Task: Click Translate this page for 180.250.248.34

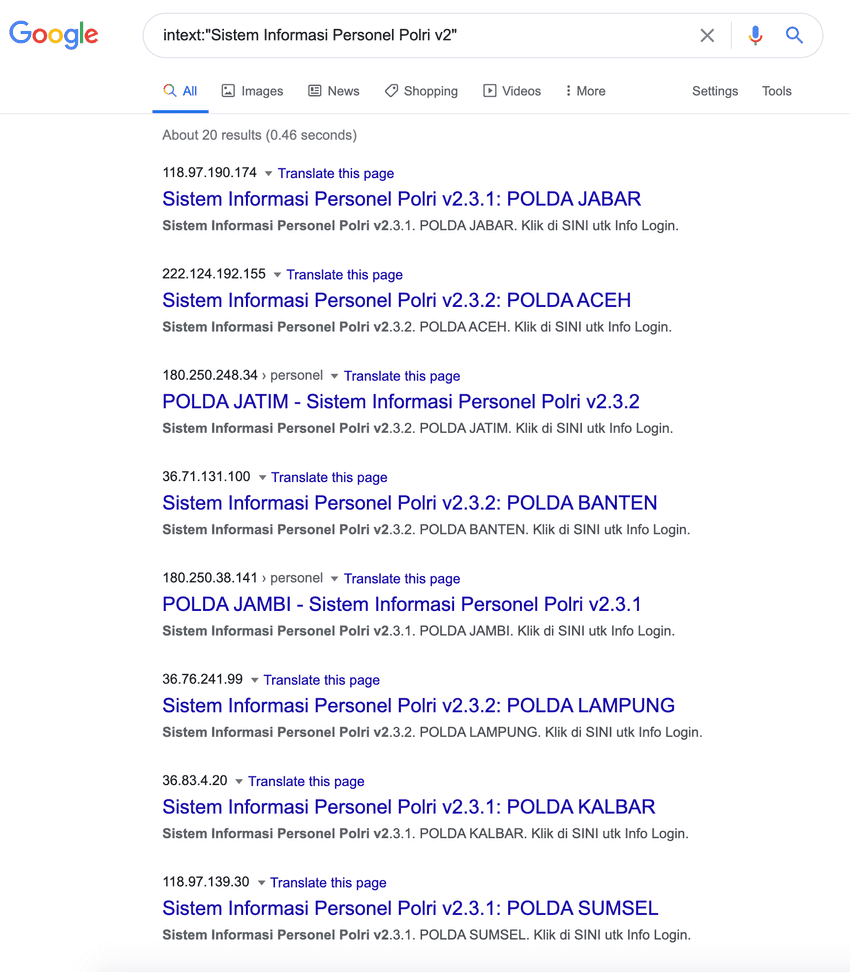Action: 402,376
